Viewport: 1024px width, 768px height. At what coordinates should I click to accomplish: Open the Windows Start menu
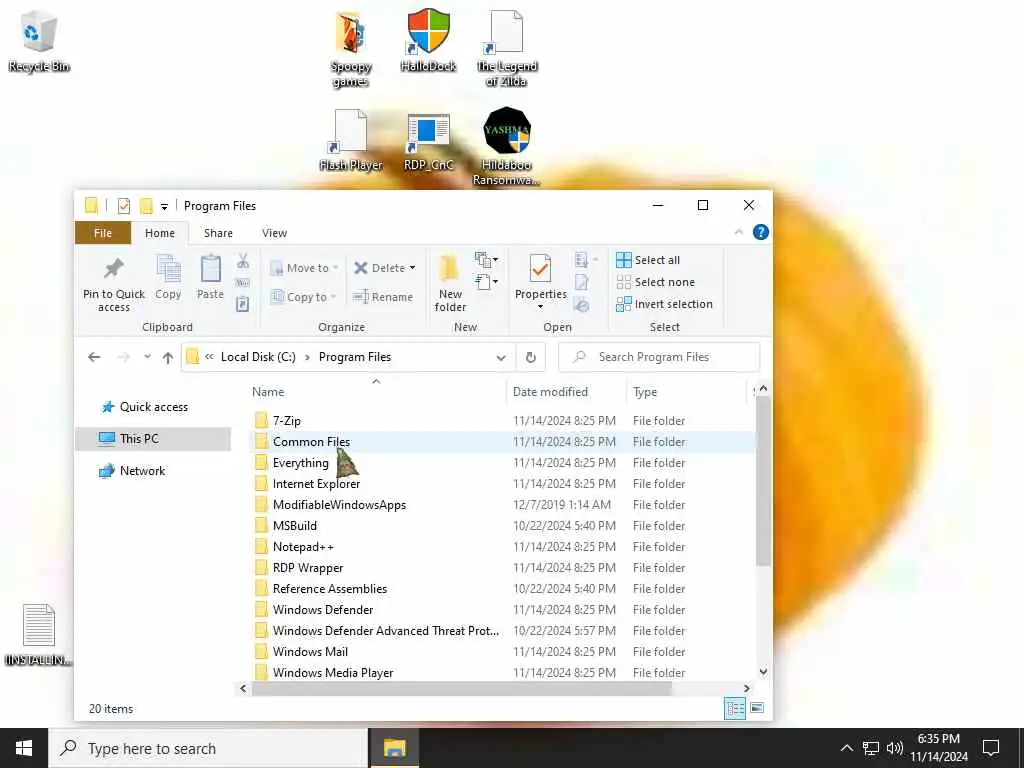[24, 748]
